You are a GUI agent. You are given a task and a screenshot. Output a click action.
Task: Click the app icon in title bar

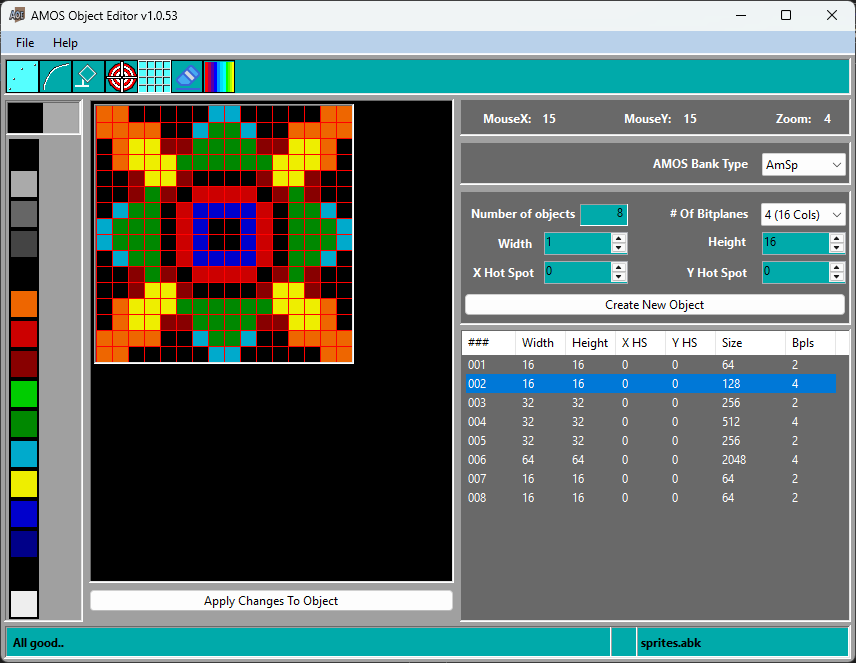tap(17, 15)
